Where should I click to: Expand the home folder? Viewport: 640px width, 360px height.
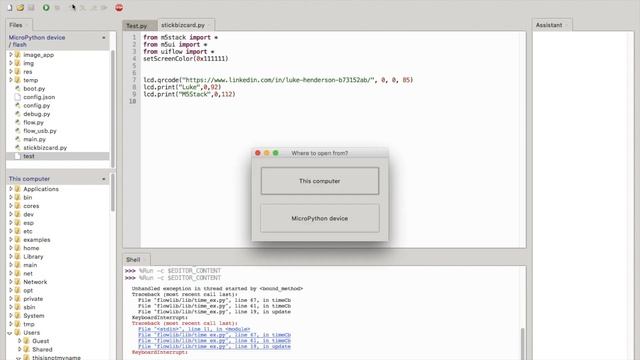pos(11,248)
